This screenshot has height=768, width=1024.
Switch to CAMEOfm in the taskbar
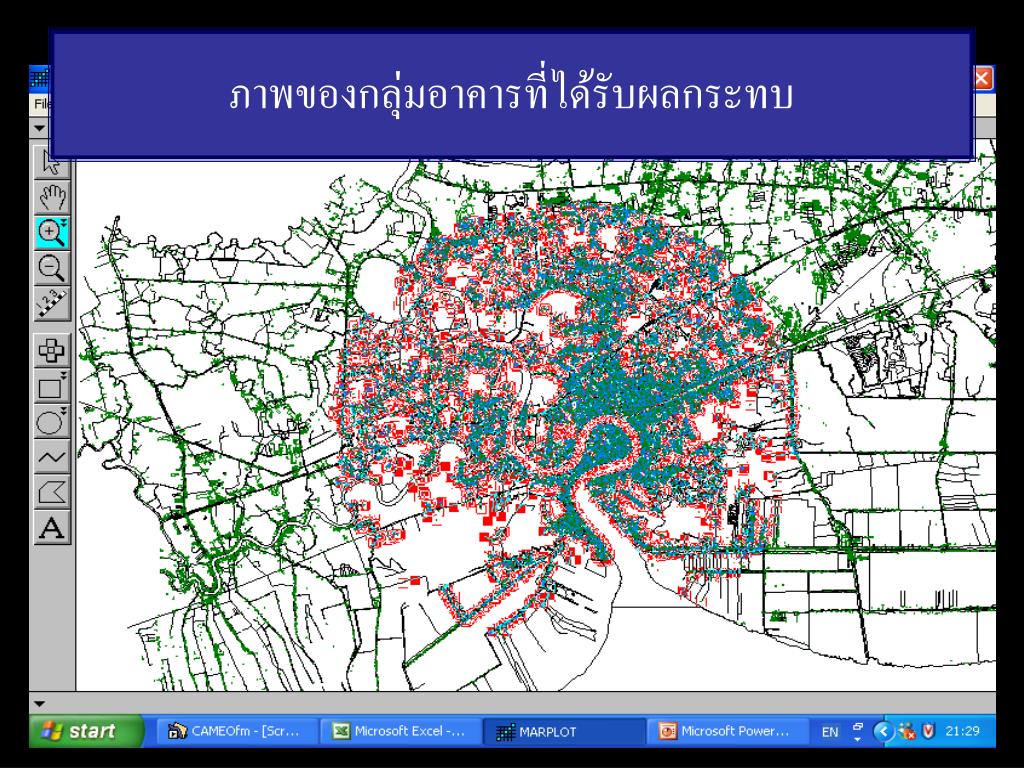(236, 731)
